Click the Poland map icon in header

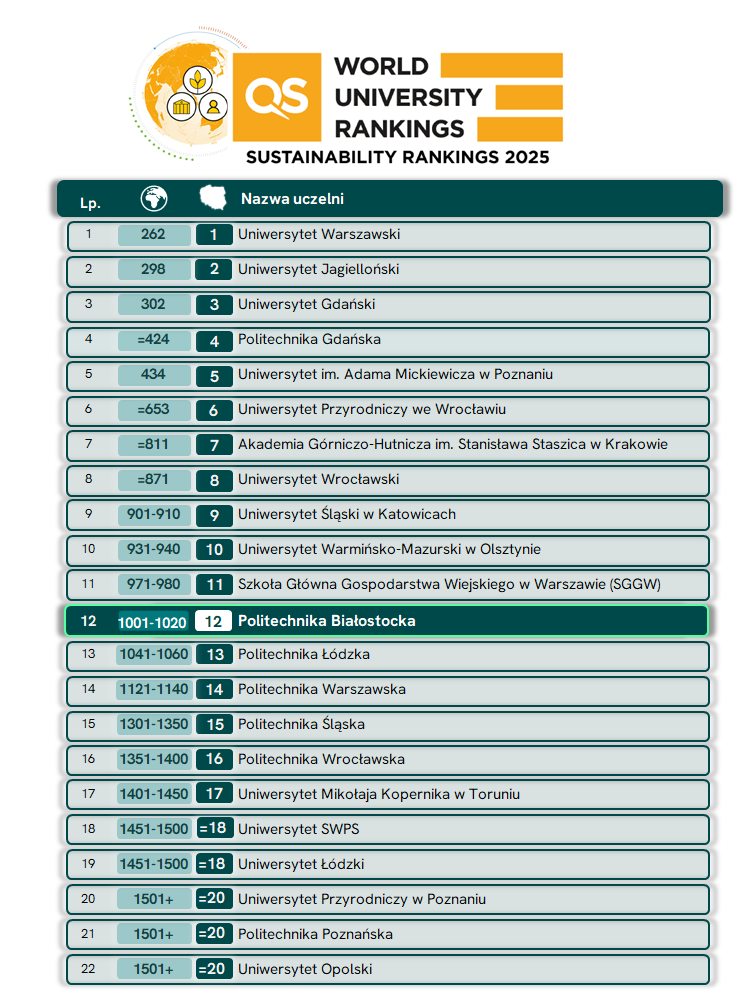(x=213, y=198)
